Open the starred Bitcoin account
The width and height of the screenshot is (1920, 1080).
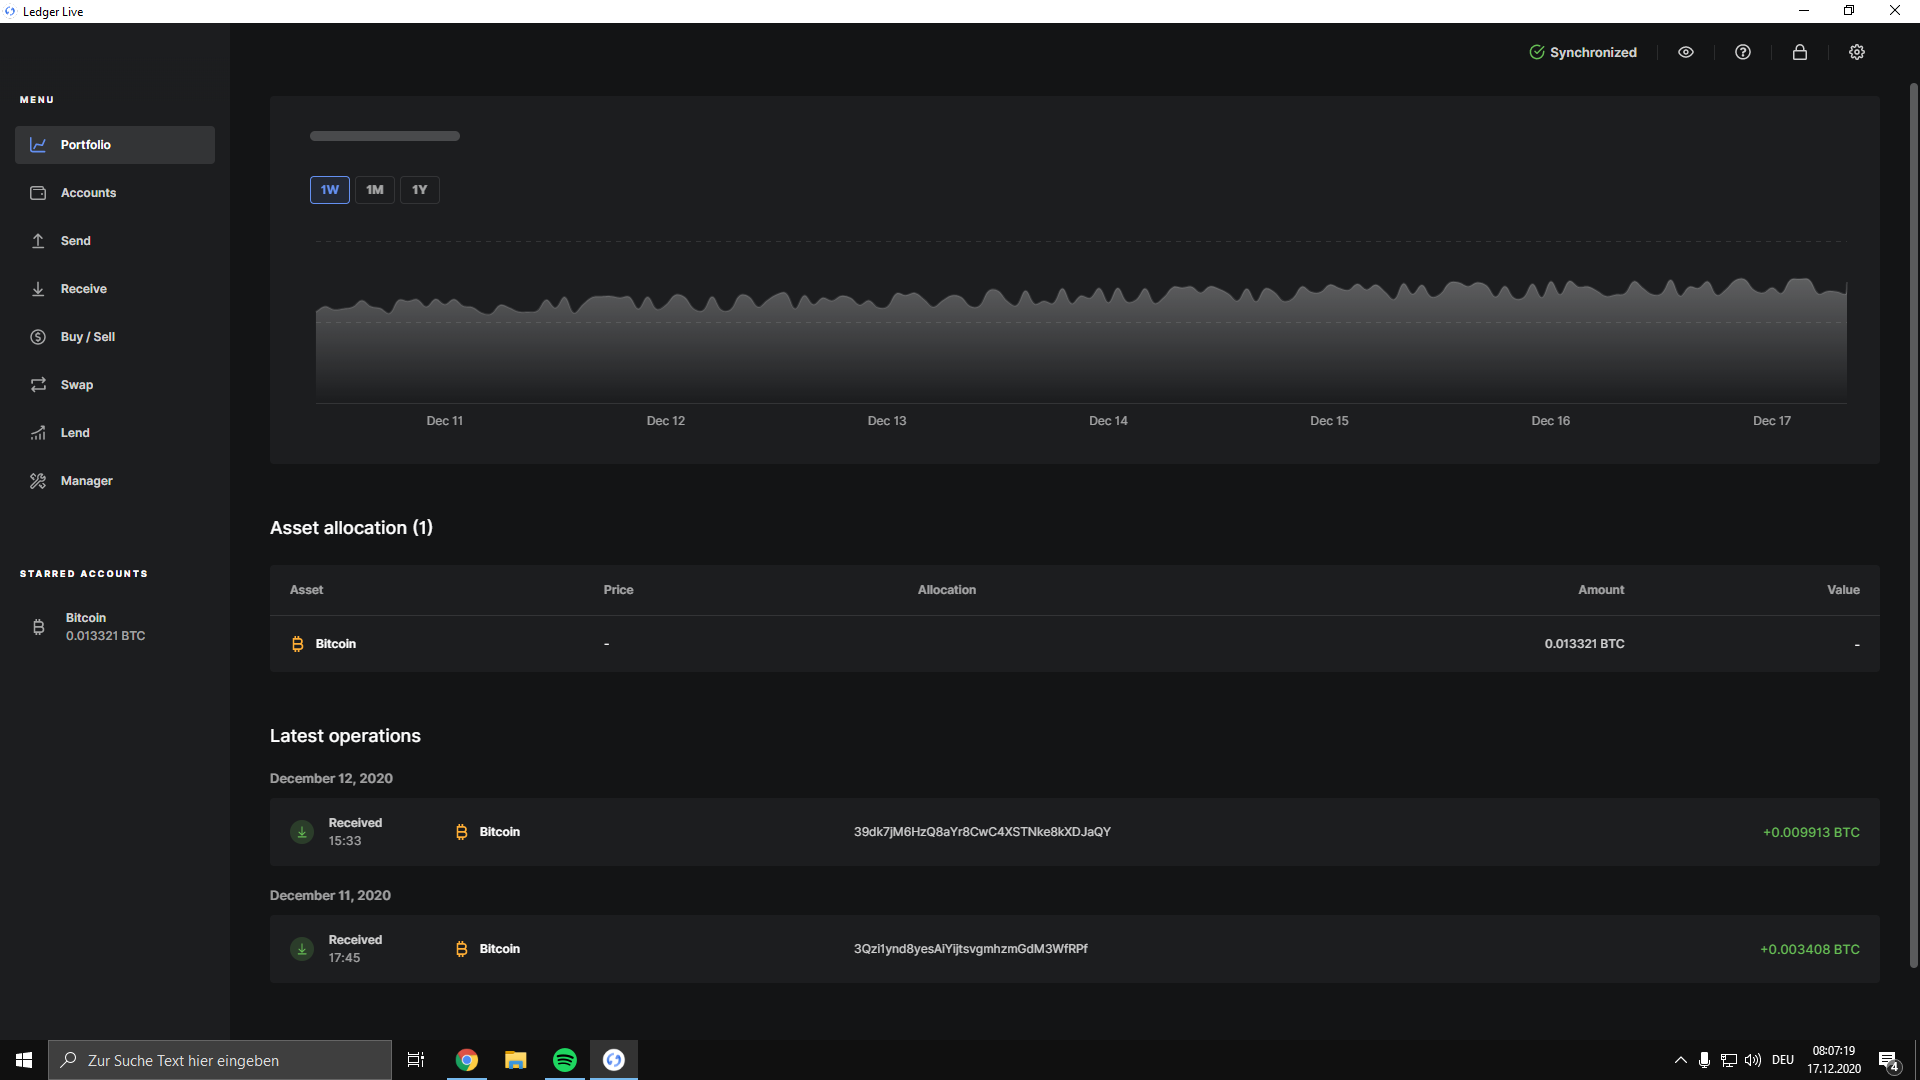(x=105, y=627)
